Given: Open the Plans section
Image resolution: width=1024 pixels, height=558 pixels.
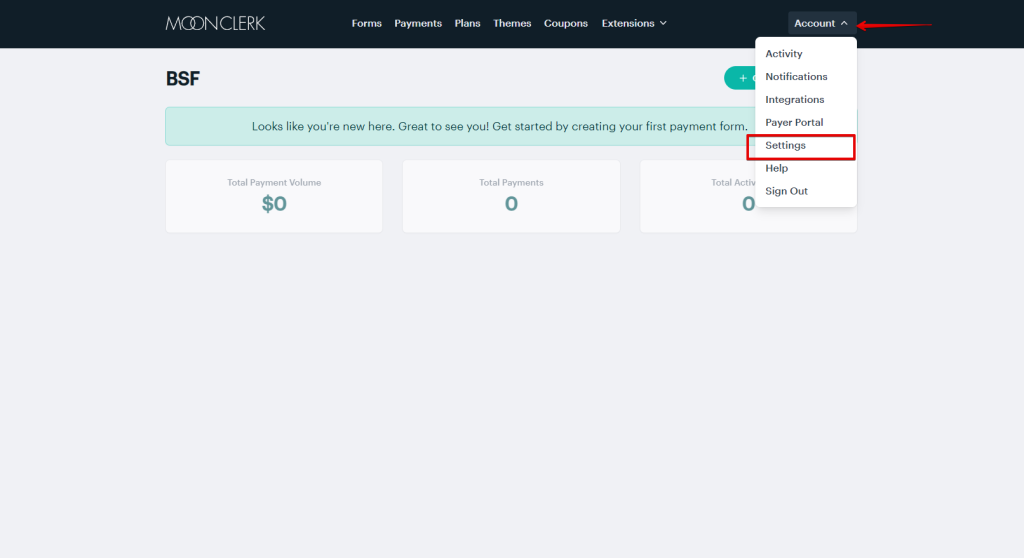Looking at the screenshot, I should pos(467,23).
